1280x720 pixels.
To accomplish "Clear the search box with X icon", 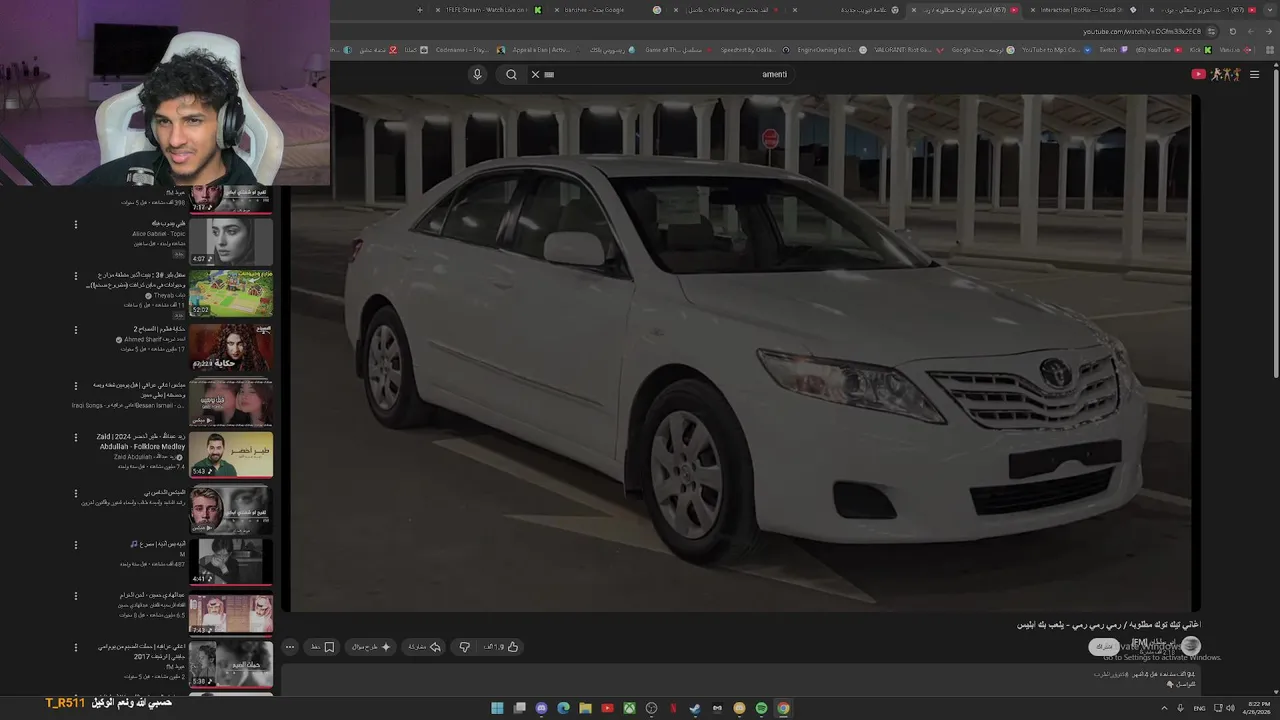I will pyautogui.click(x=535, y=74).
